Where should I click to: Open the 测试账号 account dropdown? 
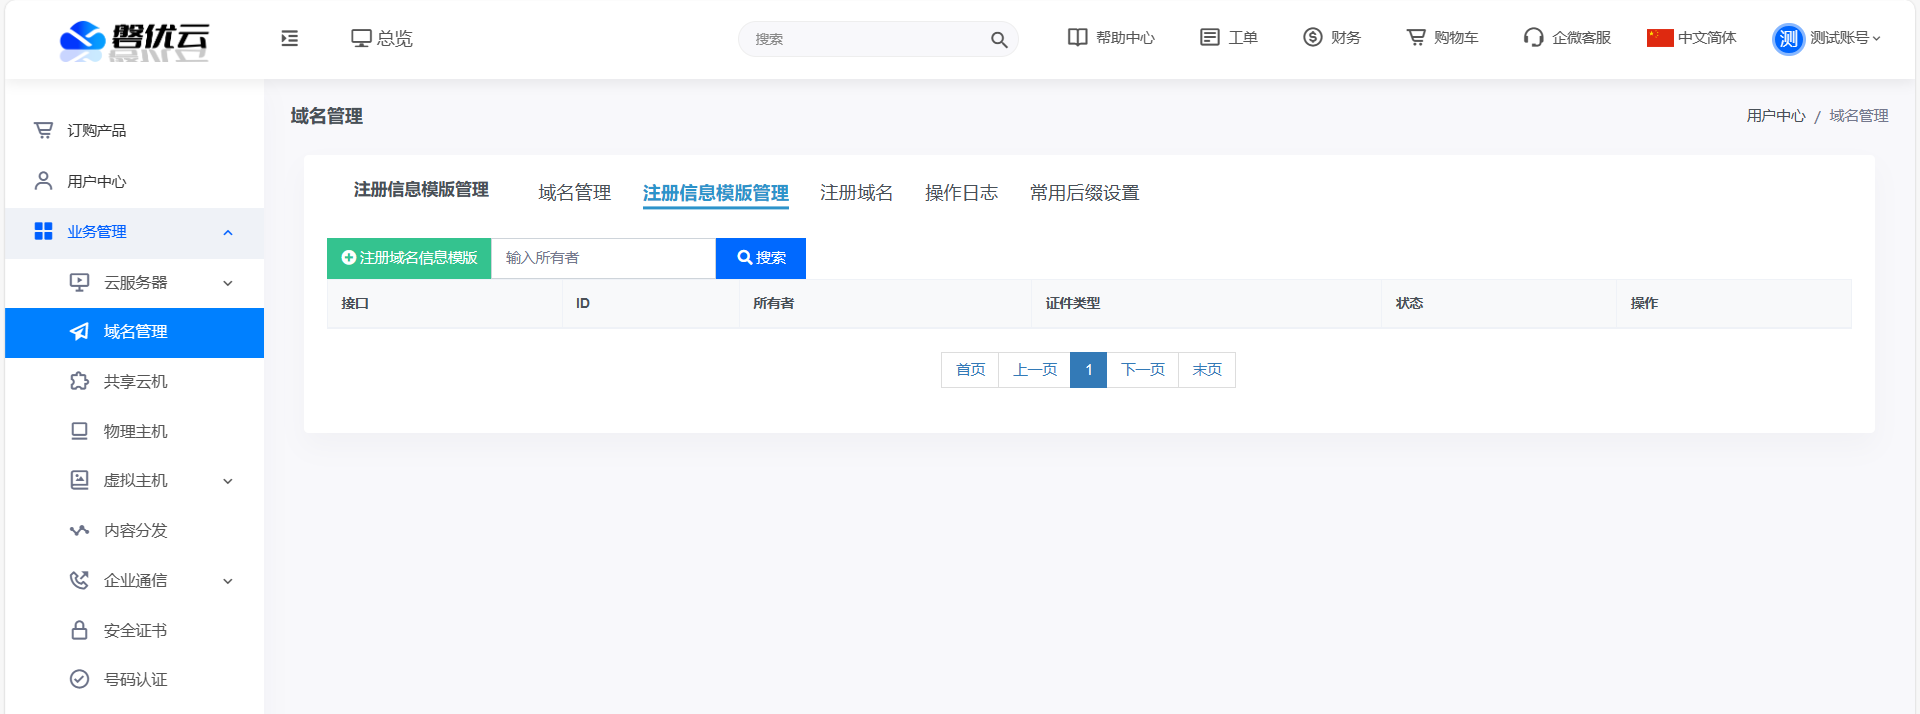[x=1828, y=38]
